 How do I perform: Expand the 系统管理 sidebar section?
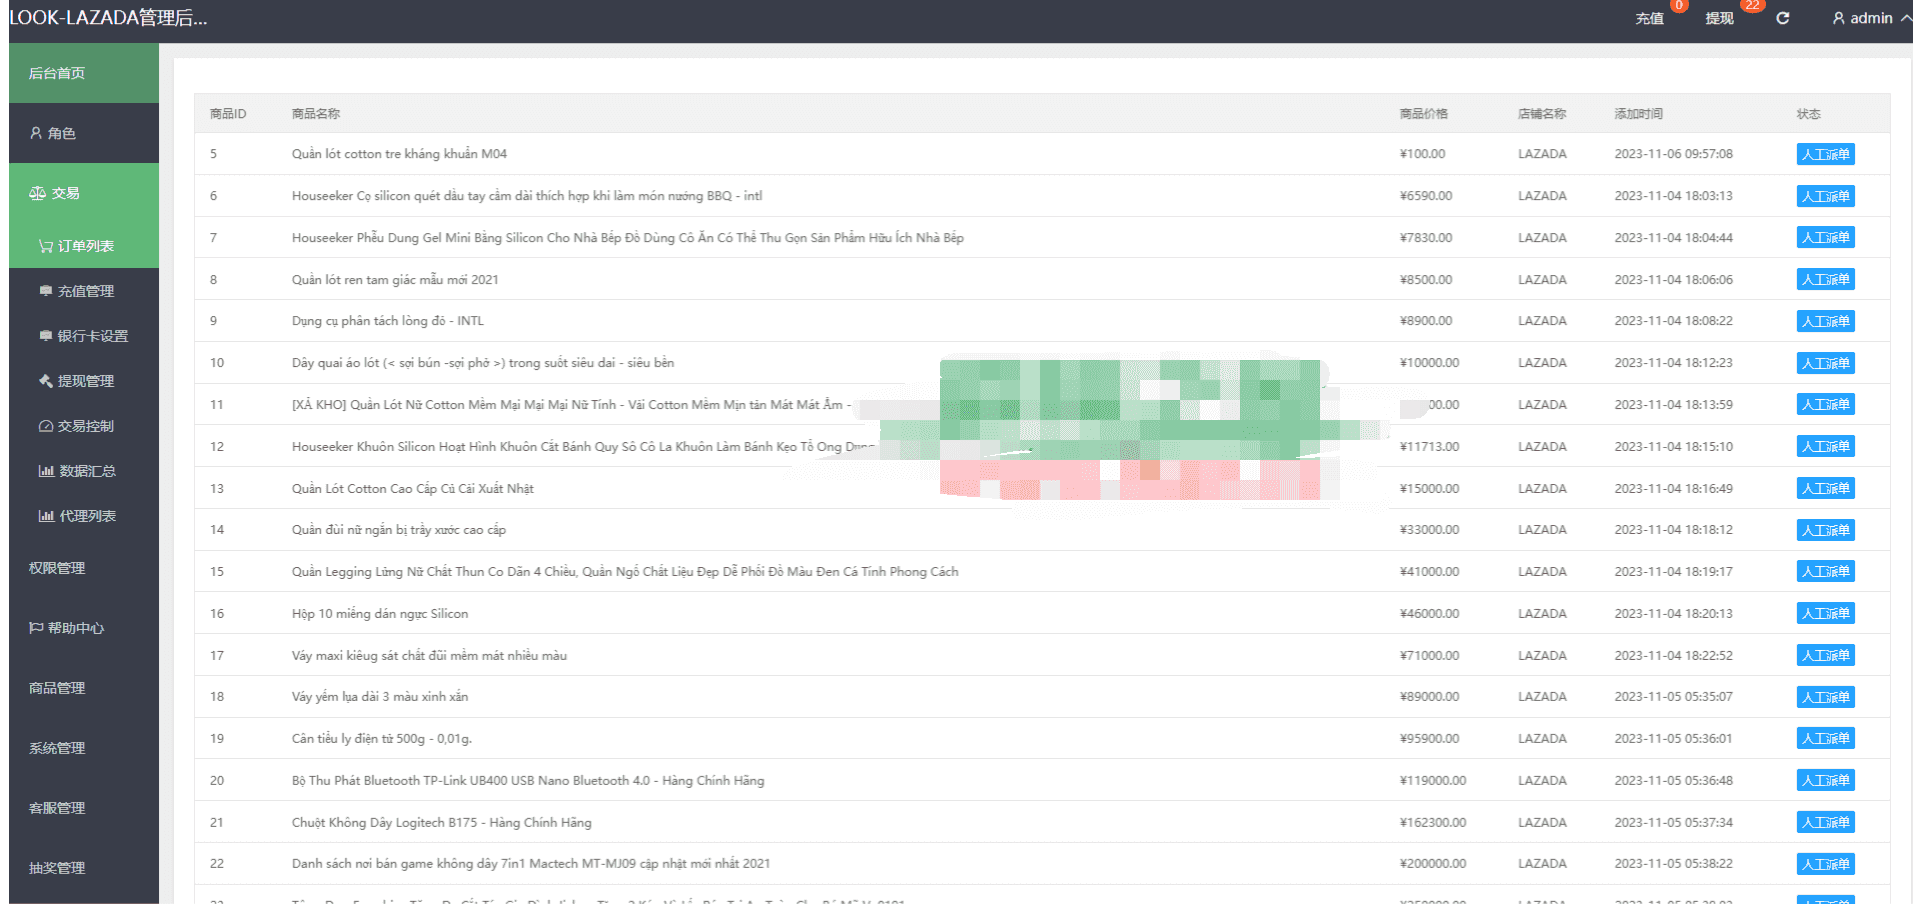(x=58, y=748)
